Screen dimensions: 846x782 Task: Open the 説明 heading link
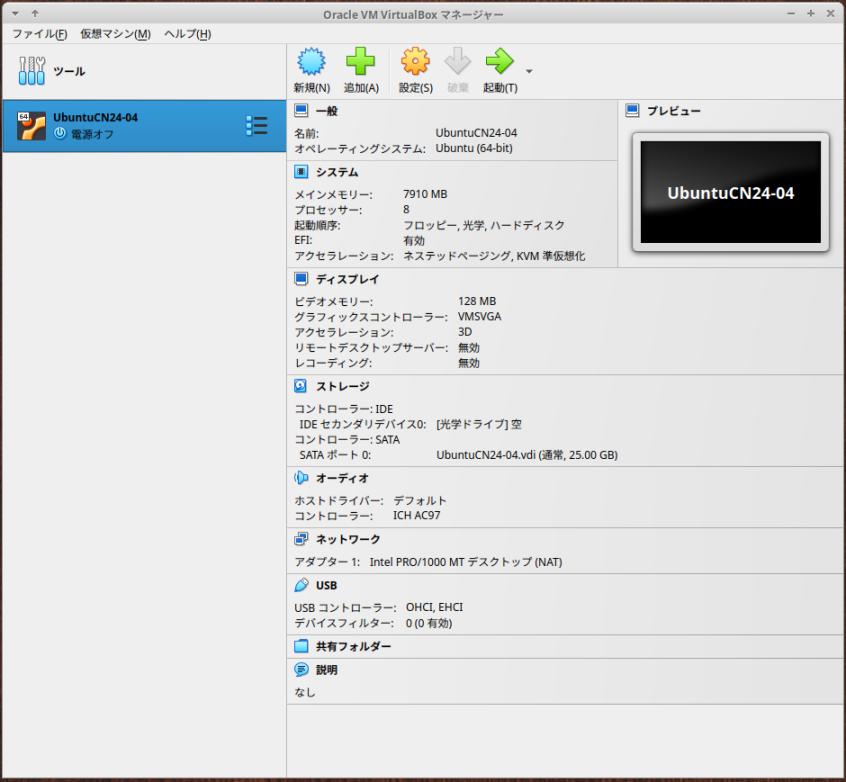point(326,670)
